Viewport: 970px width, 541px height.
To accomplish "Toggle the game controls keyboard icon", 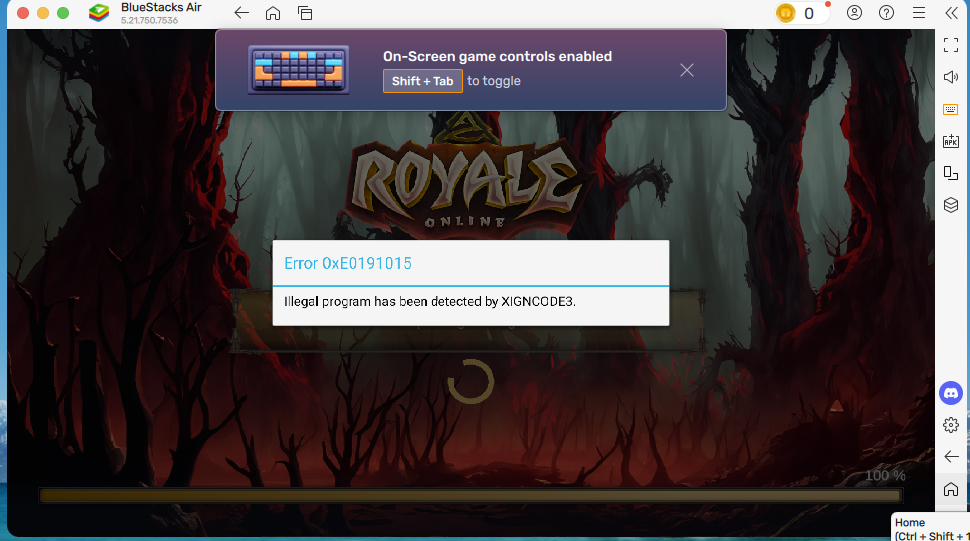I will [x=951, y=109].
